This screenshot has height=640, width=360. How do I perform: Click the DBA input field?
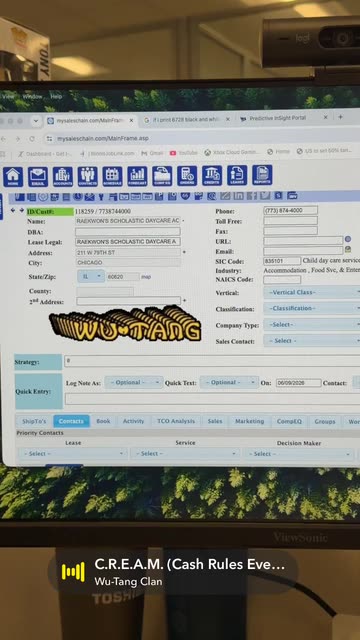click(128, 231)
